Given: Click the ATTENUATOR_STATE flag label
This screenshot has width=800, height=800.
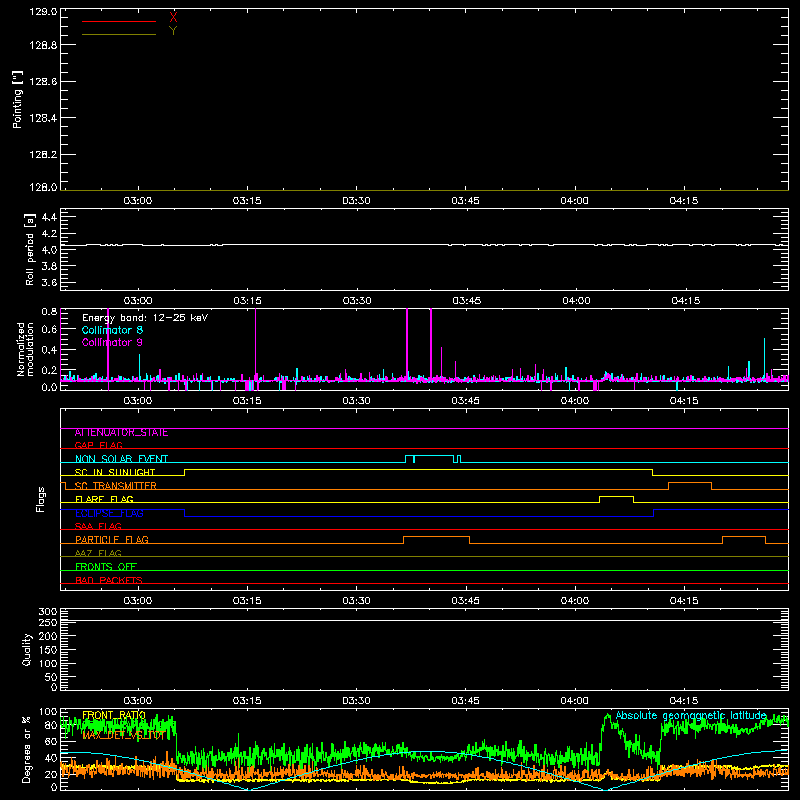Looking at the screenshot, I should [121, 433].
